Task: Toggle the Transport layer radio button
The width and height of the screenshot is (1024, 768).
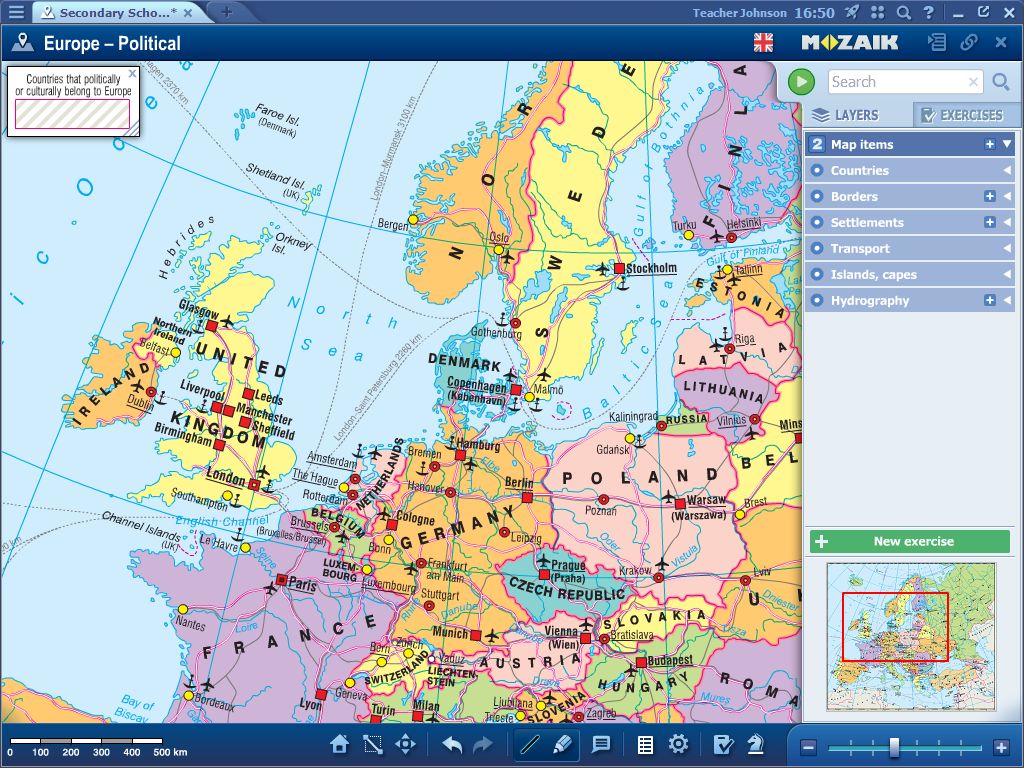Action: point(817,249)
